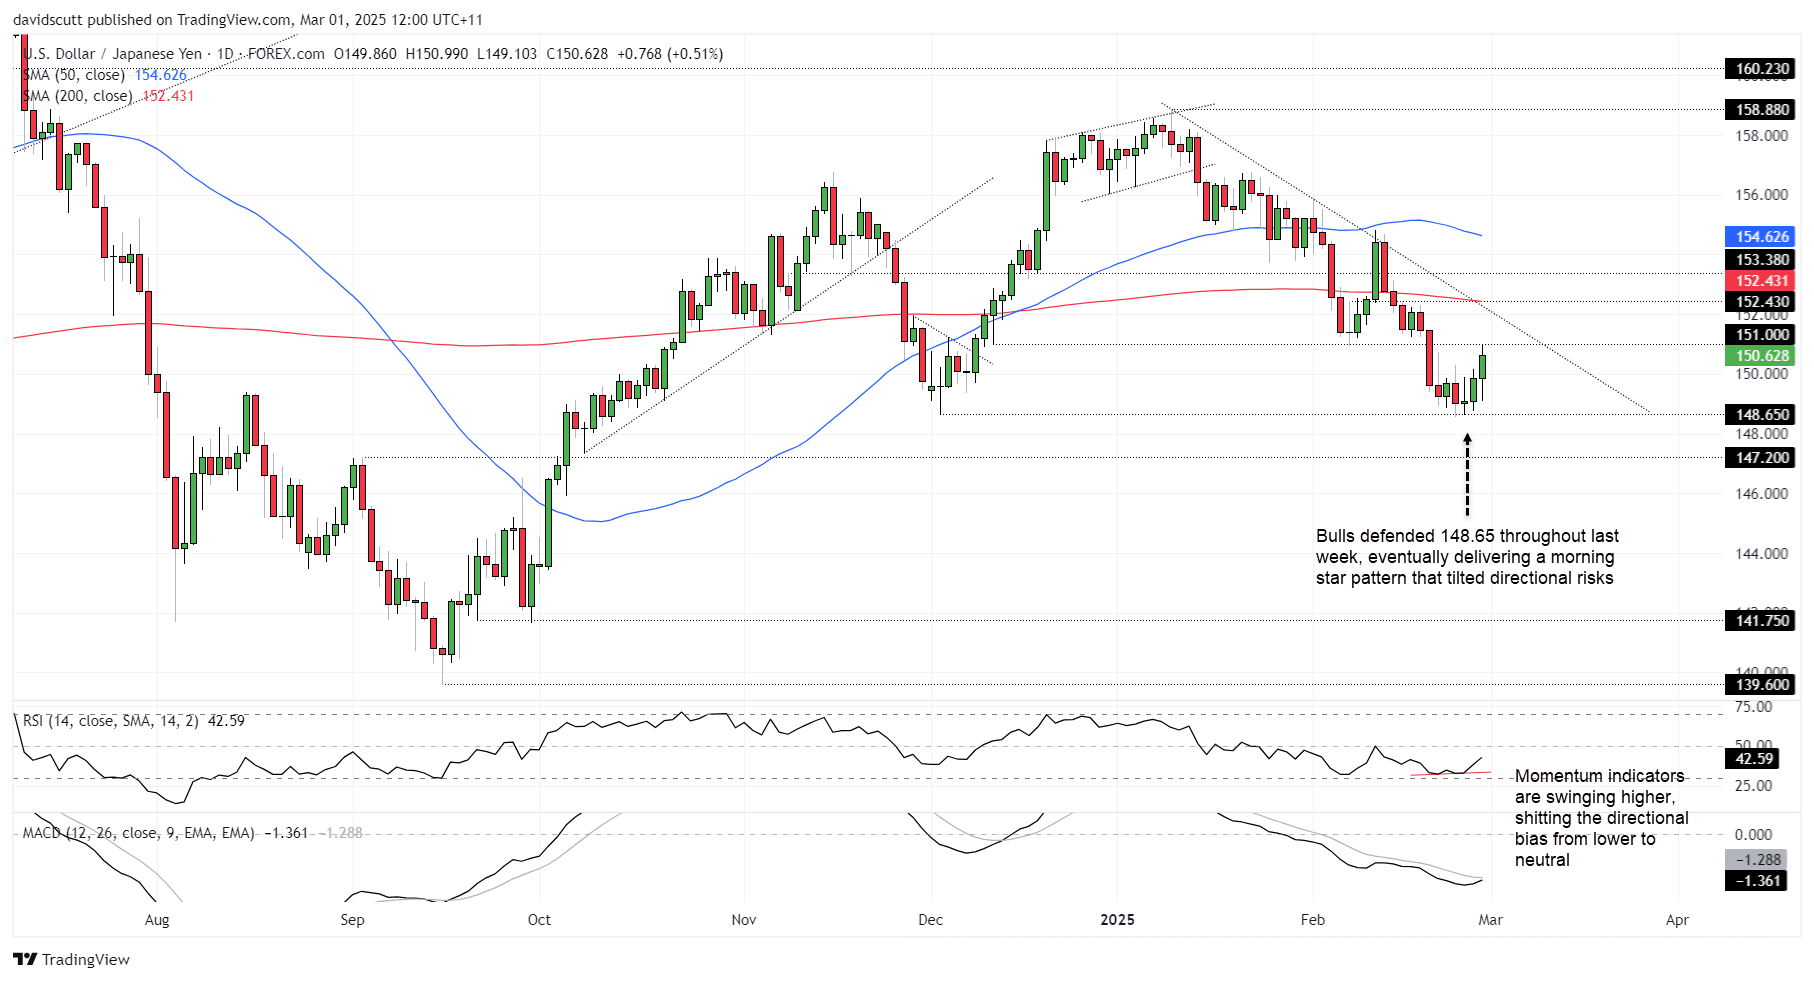Click the SMA (50, close) indicator legend
The image size is (1814, 981).
click(104, 75)
